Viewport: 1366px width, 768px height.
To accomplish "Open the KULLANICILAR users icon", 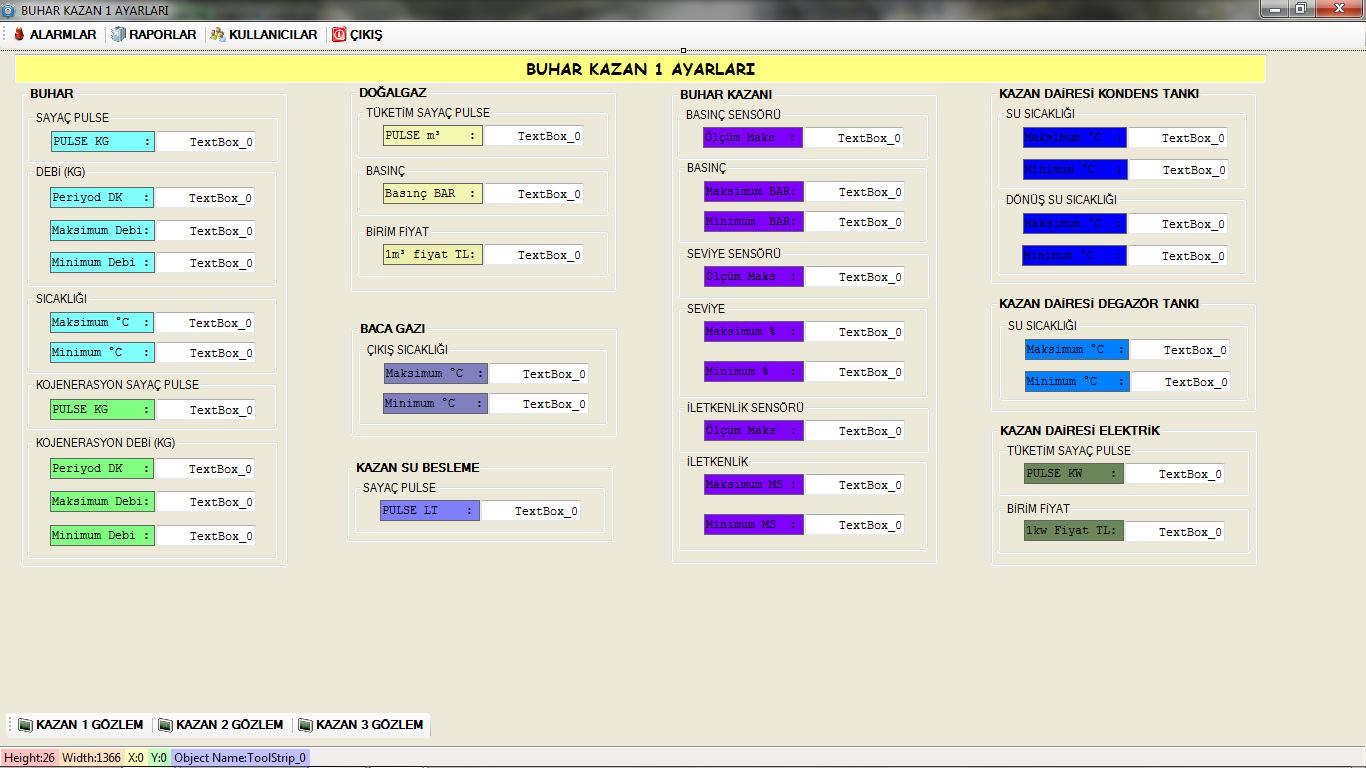I will tap(218, 34).
